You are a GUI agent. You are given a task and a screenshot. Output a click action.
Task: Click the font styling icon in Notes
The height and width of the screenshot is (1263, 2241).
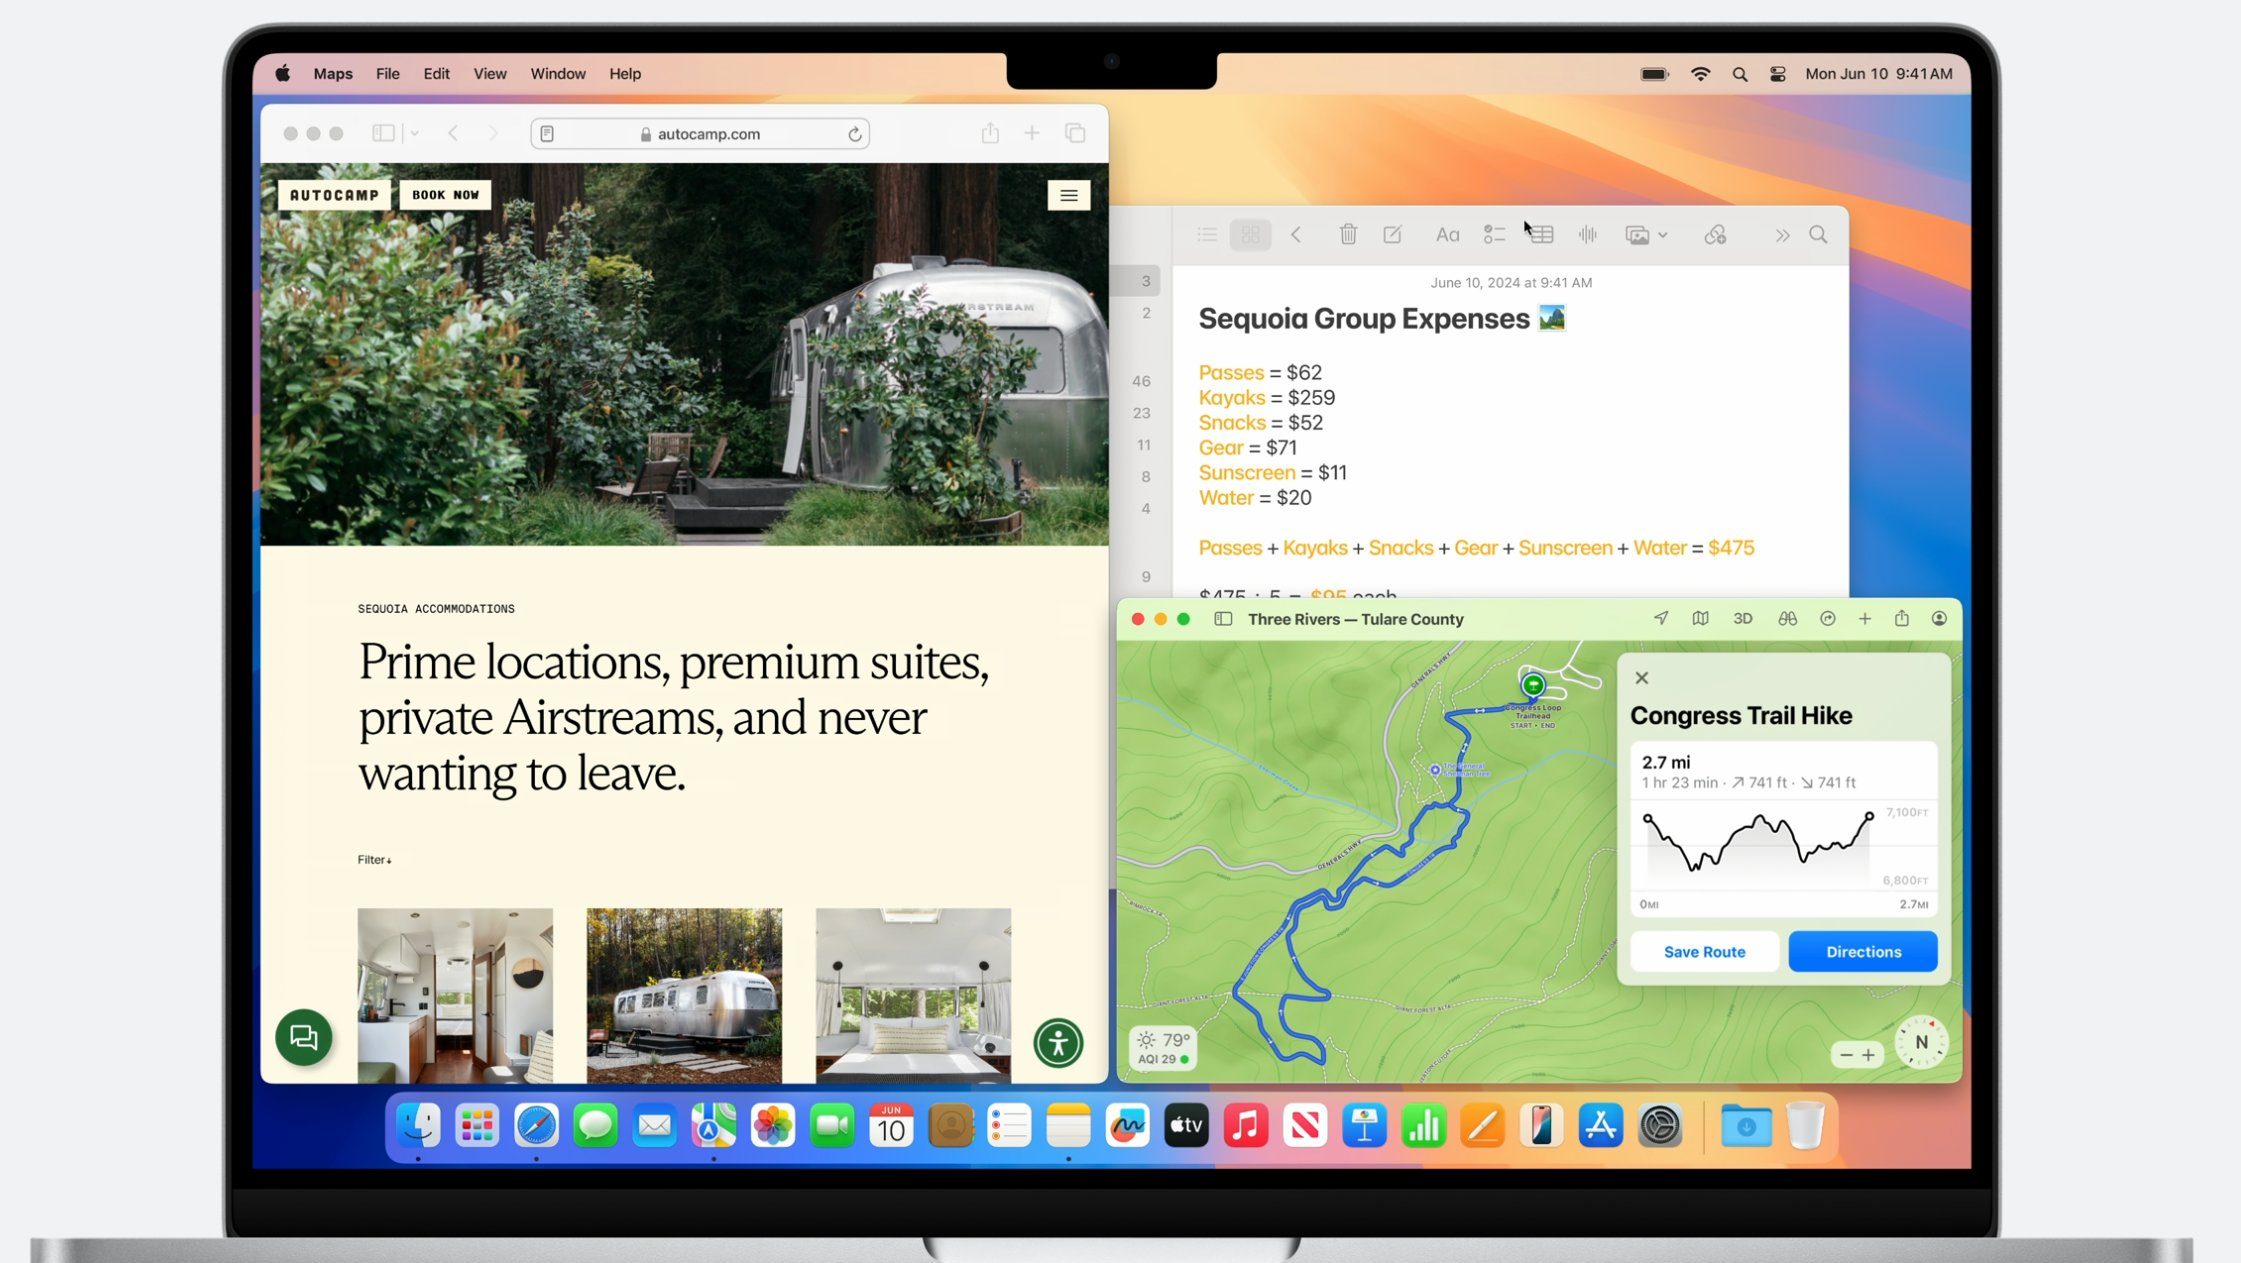tap(1445, 234)
